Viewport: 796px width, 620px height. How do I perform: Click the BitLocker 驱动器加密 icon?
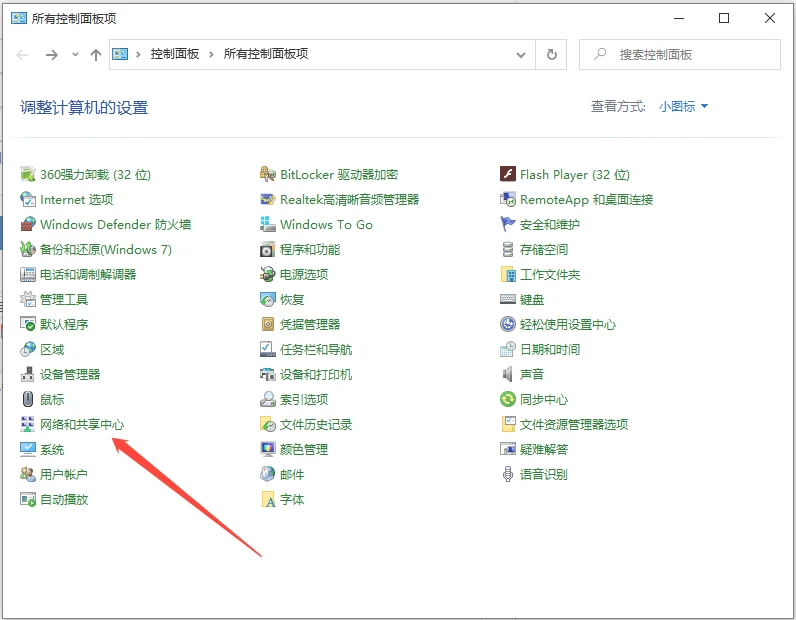[268, 174]
